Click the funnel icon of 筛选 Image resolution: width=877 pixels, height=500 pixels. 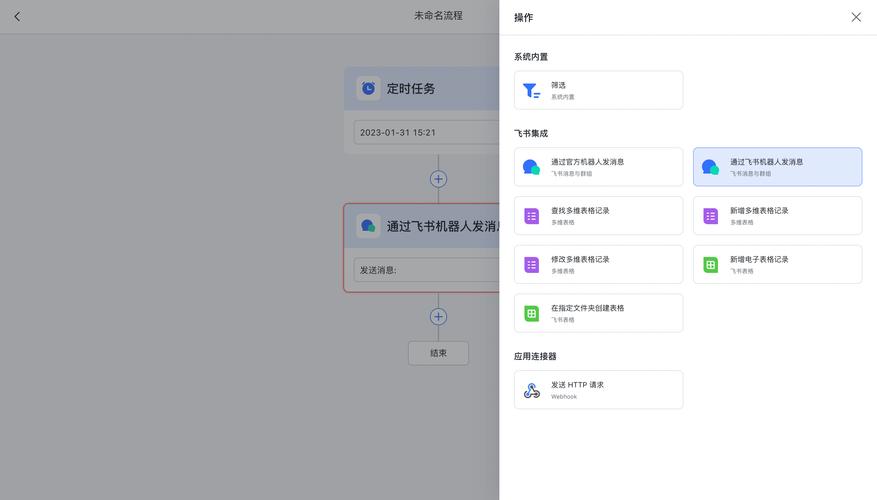click(x=531, y=91)
